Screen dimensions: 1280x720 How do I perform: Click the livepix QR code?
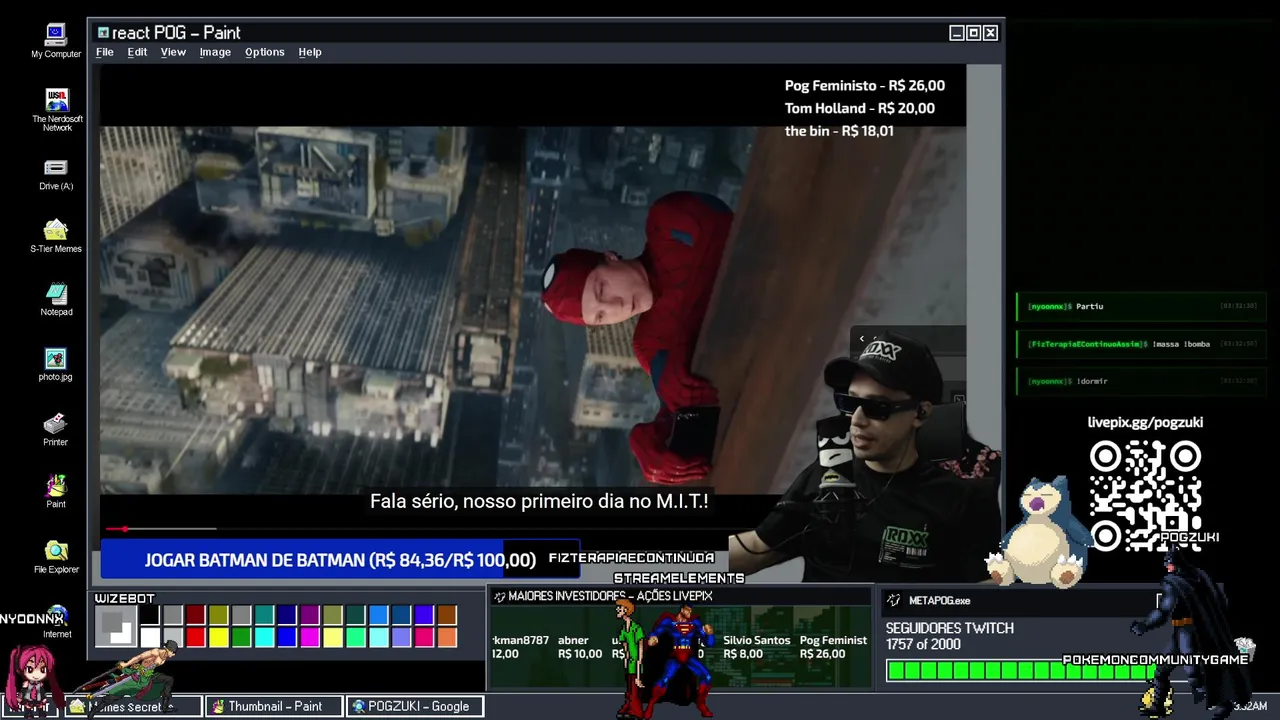[1145, 496]
